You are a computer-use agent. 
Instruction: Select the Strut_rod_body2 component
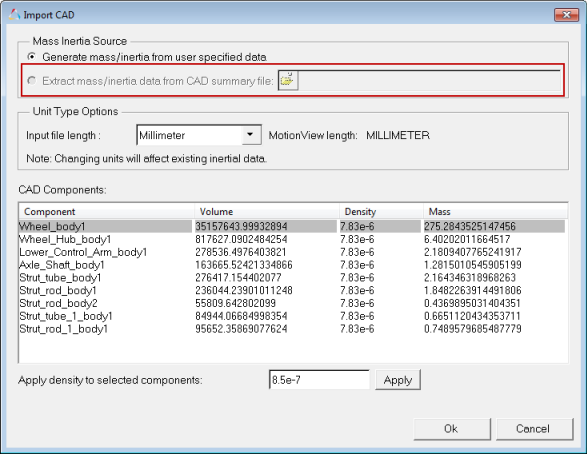[x=58, y=303]
